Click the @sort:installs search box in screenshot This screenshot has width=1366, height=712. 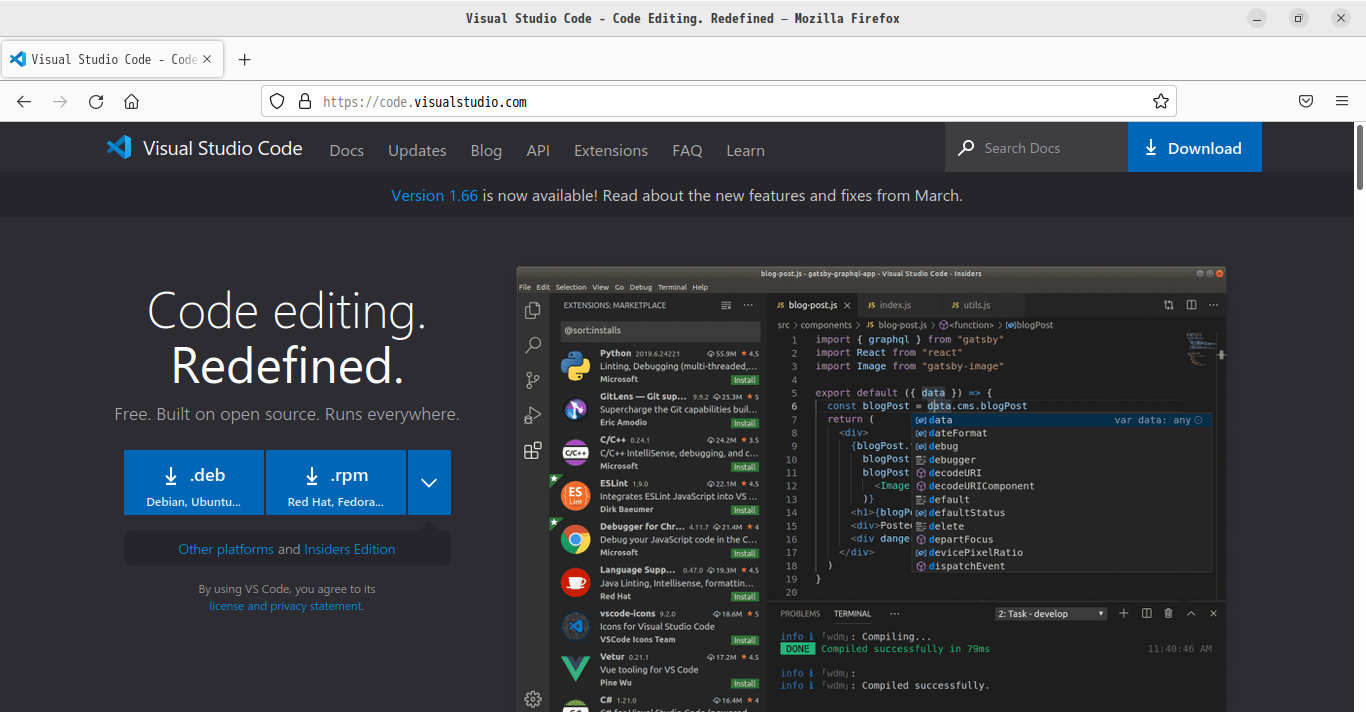point(660,330)
